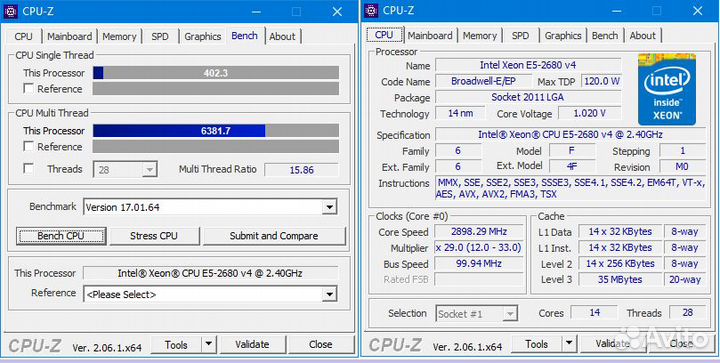Click the Specification field text

click(570, 134)
